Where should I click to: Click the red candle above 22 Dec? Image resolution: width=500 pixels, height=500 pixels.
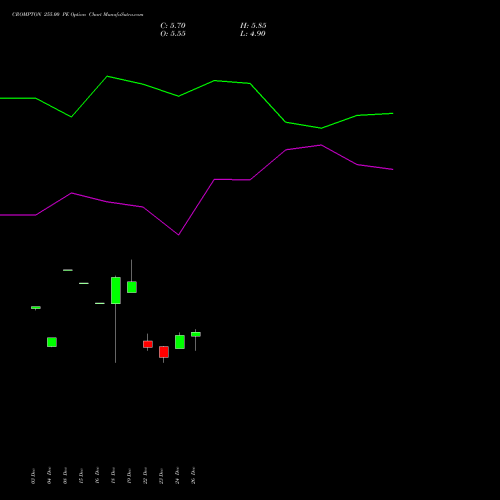(148, 344)
